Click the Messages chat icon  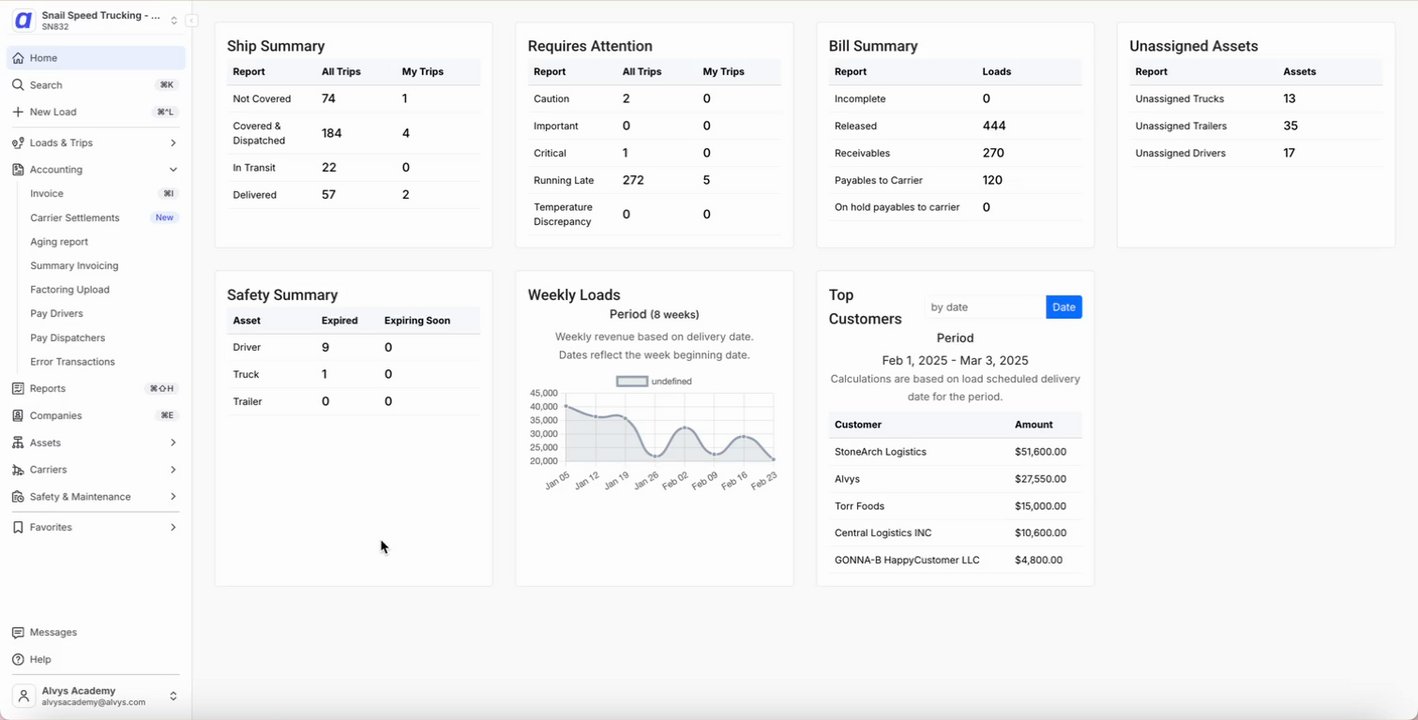pyautogui.click(x=18, y=632)
